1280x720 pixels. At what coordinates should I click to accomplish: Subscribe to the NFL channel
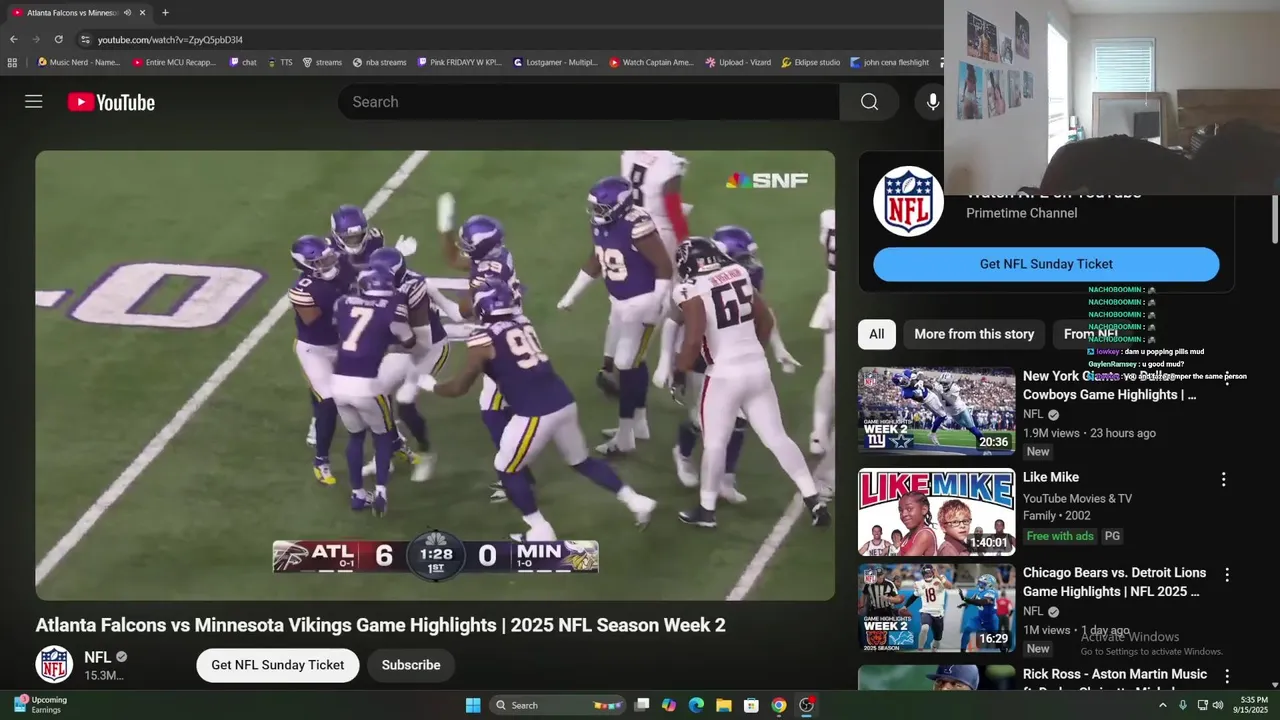coord(411,665)
